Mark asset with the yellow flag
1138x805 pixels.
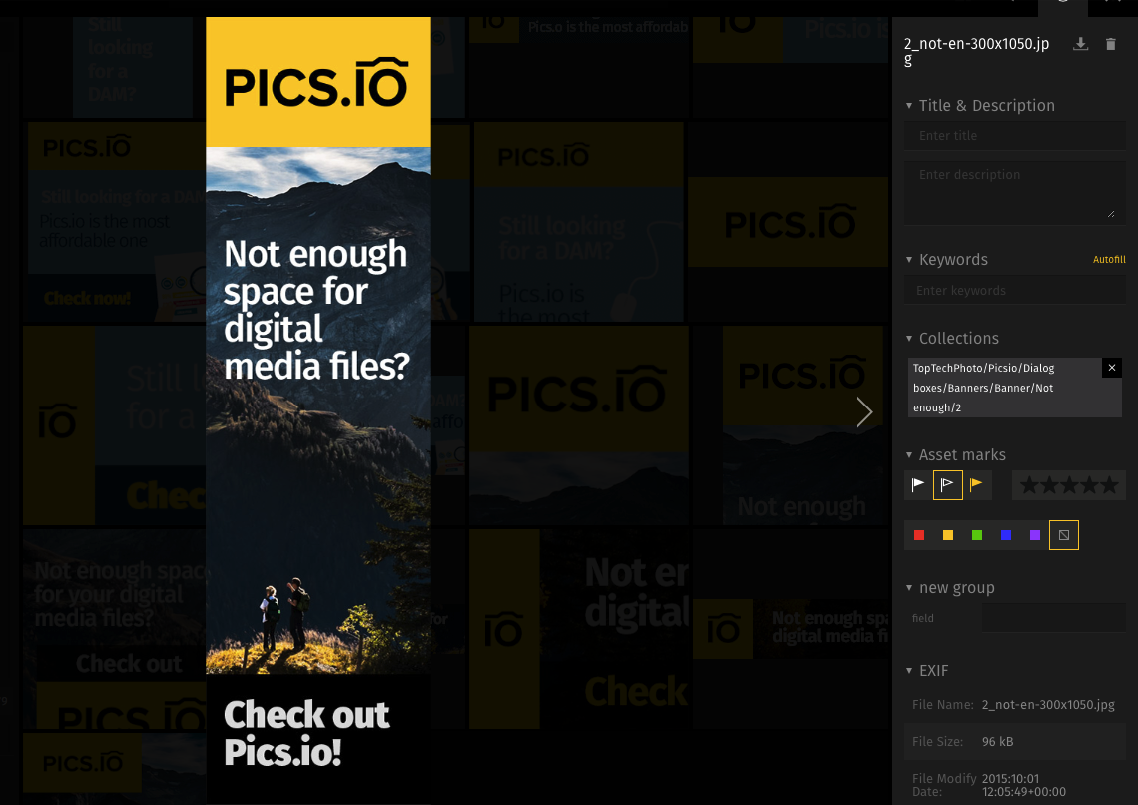coord(976,485)
